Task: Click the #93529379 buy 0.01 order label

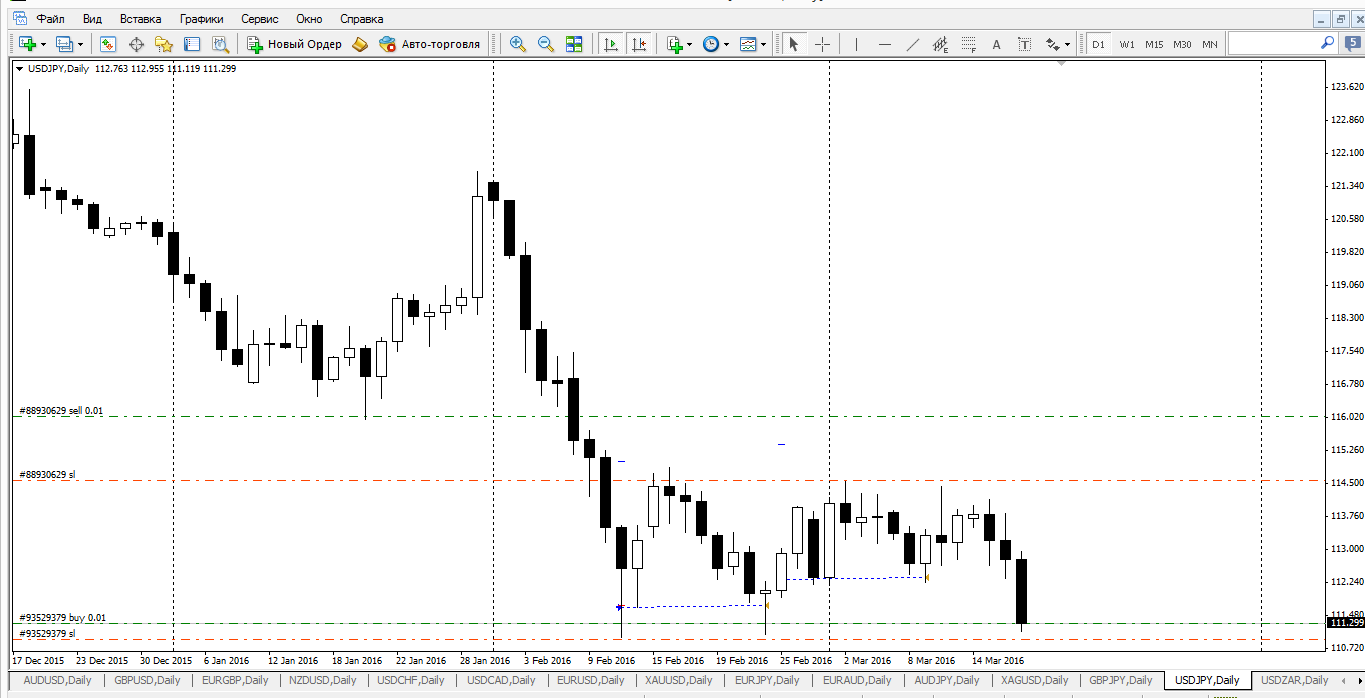Action: point(62,618)
